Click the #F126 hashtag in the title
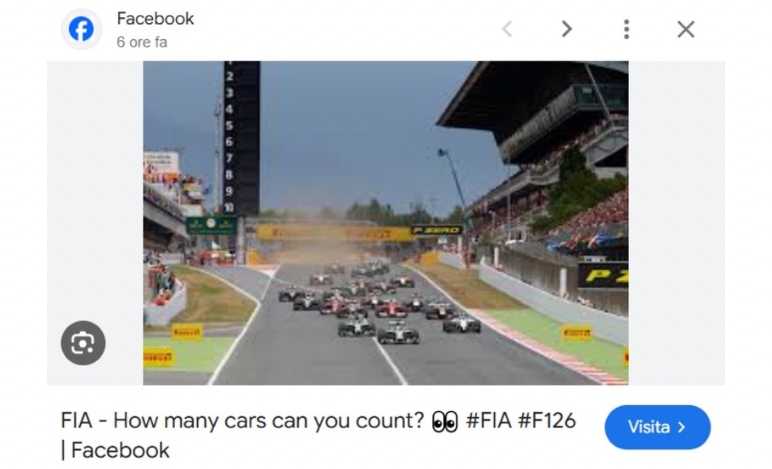Image resolution: width=772 pixels, height=469 pixels. pos(547,421)
